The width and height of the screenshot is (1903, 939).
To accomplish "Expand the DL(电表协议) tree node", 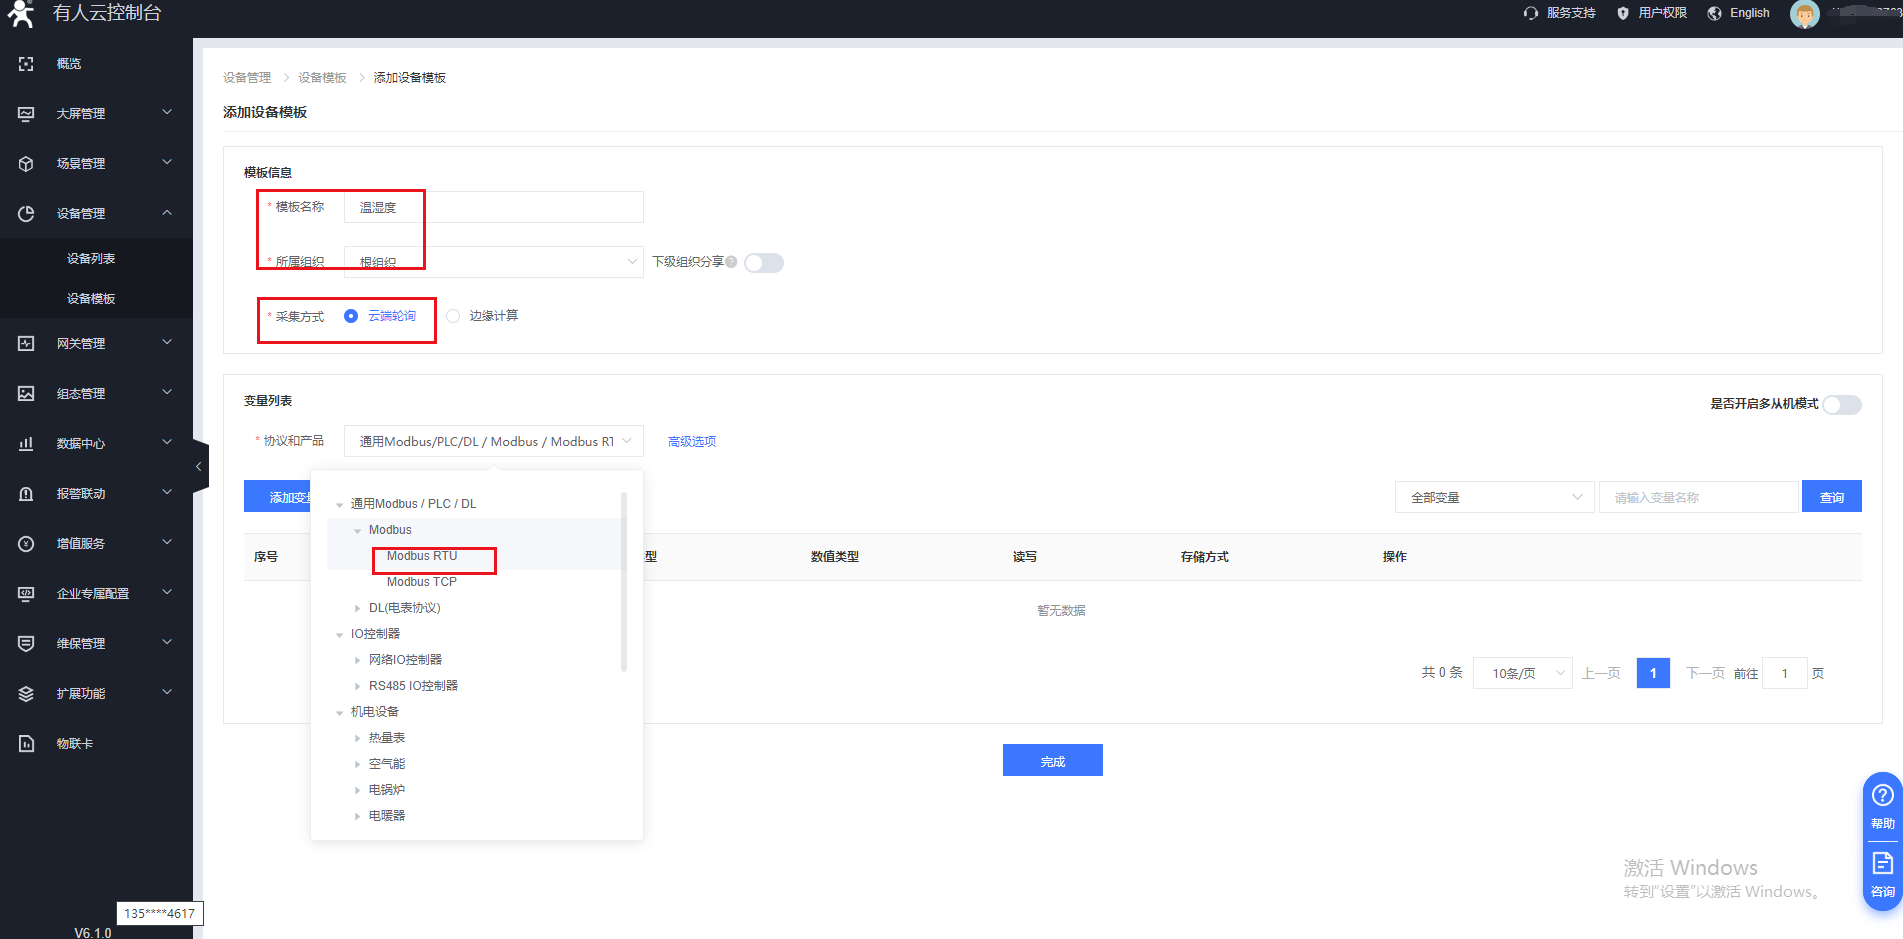I will [x=358, y=608].
